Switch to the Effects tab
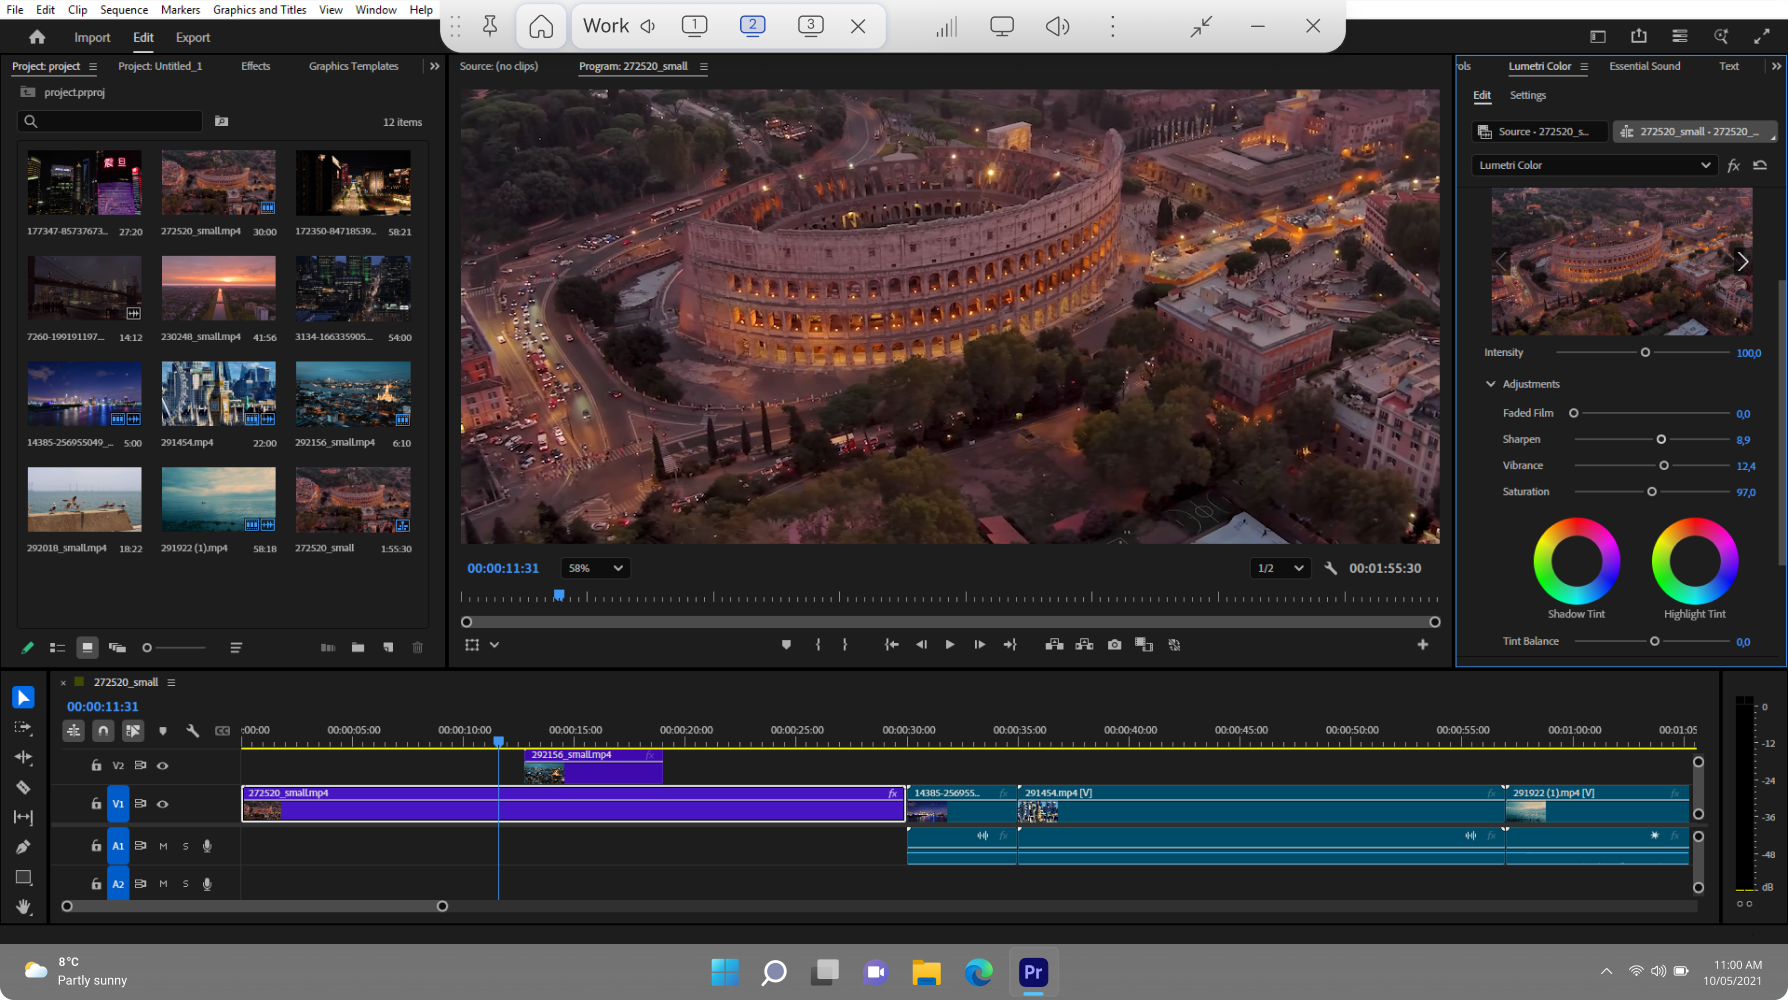1788x1000 pixels. (x=256, y=66)
